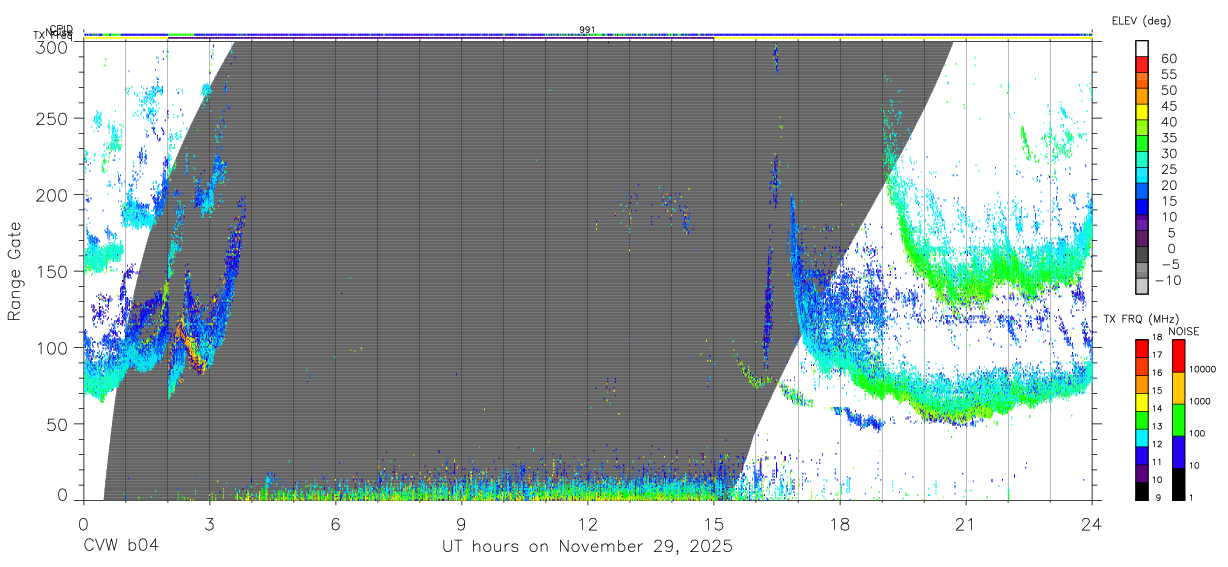Click the 24 tick on UT hours axis
Image resolution: width=1228 pixels, height=567 pixels.
(x=1091, y=523)
